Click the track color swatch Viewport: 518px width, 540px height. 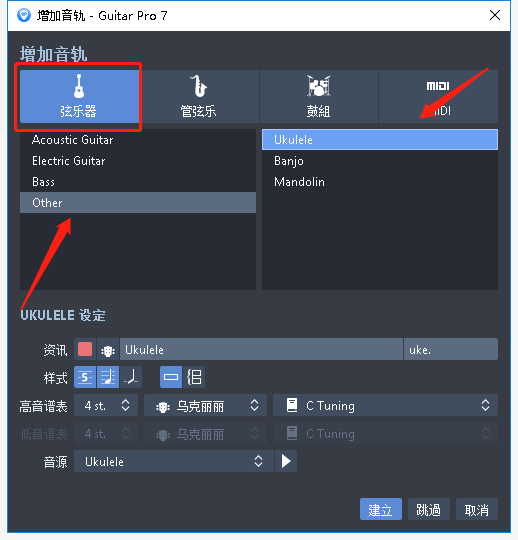tap(85, 349)
